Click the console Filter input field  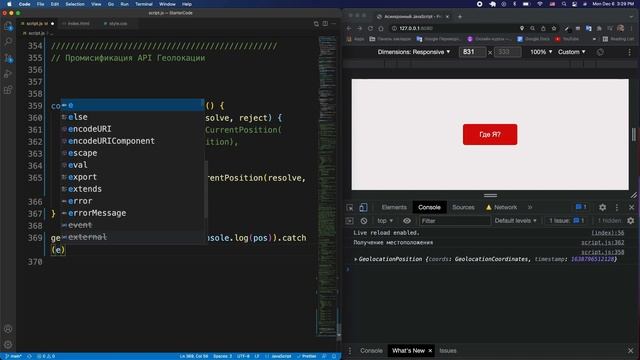point(455,221)
